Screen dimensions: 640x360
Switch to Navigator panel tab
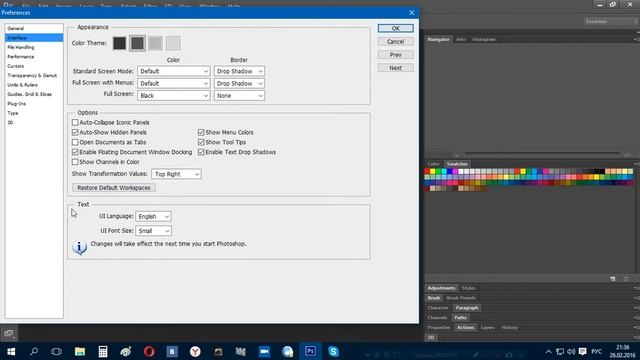click(438, 40)
